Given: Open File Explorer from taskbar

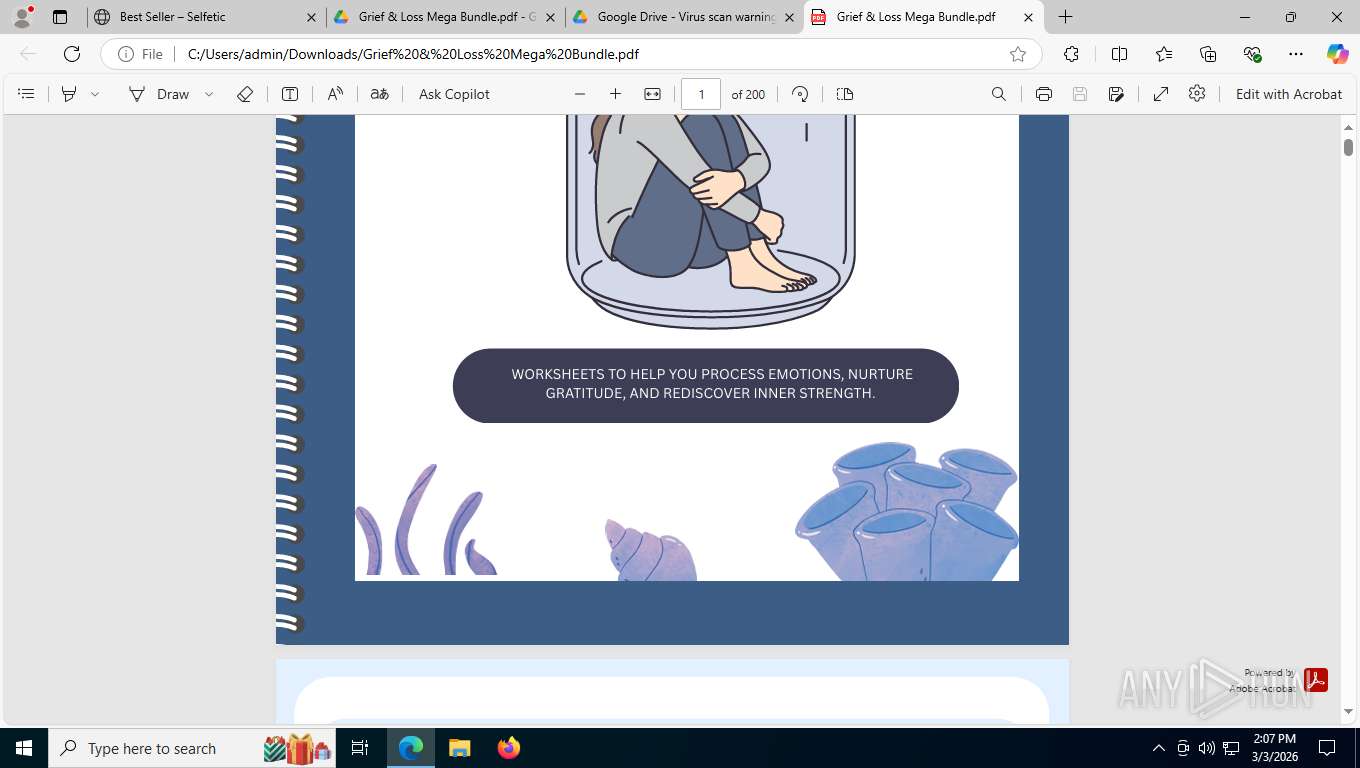Looking at the screenshot, I should 459,748.
